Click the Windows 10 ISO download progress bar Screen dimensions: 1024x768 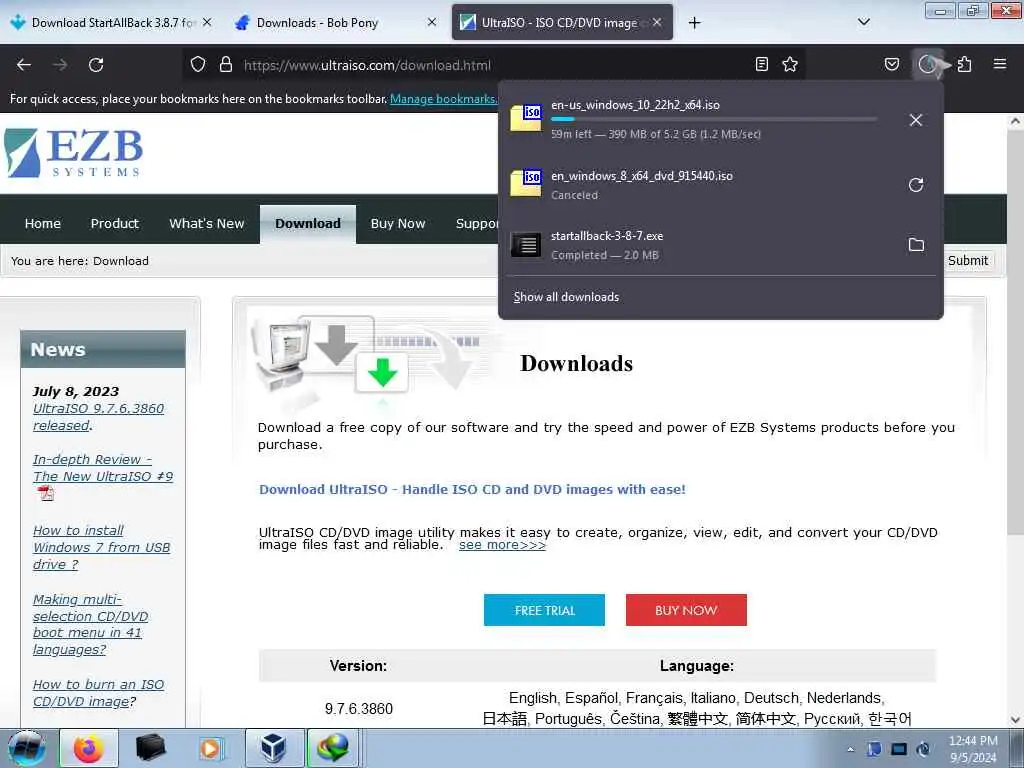(714, 119)
